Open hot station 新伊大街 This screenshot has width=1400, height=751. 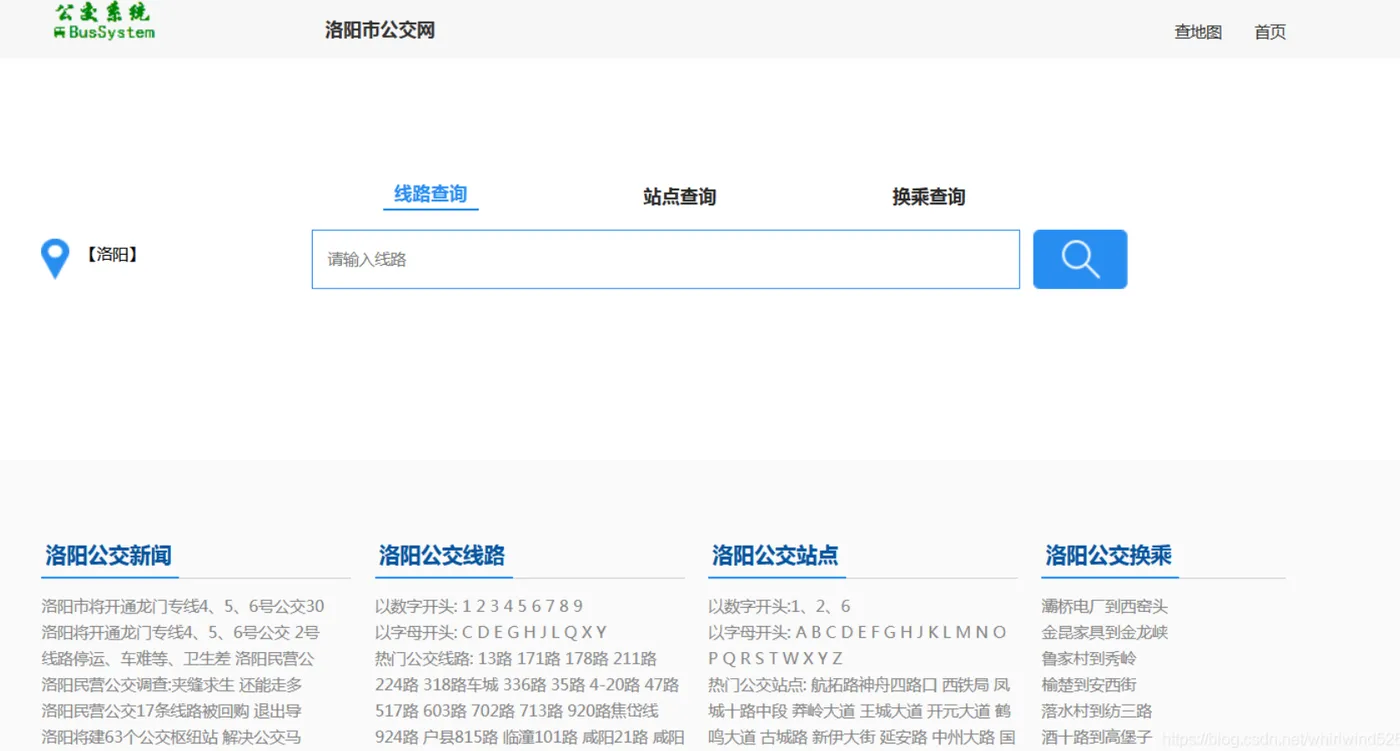click(x=843, y=737)
